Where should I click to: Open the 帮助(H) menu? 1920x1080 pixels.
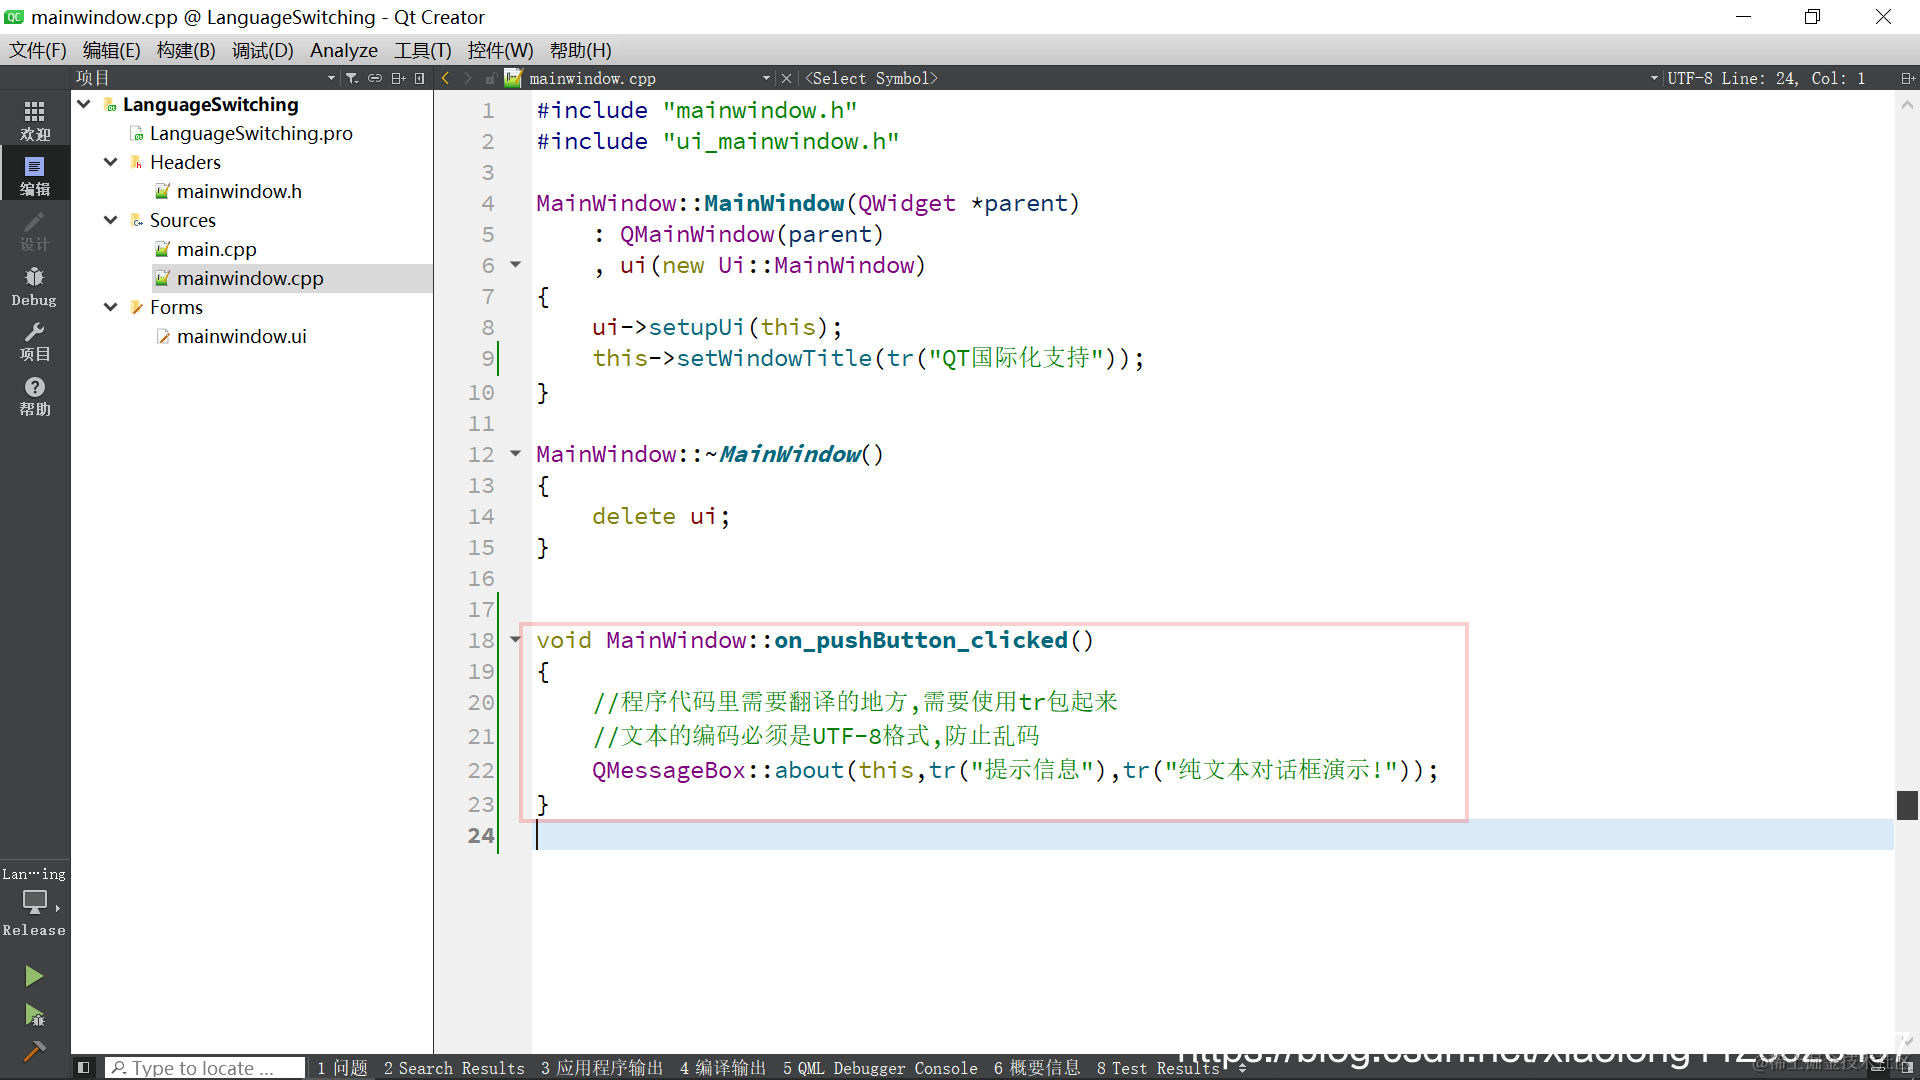click(x=580, y=50)
